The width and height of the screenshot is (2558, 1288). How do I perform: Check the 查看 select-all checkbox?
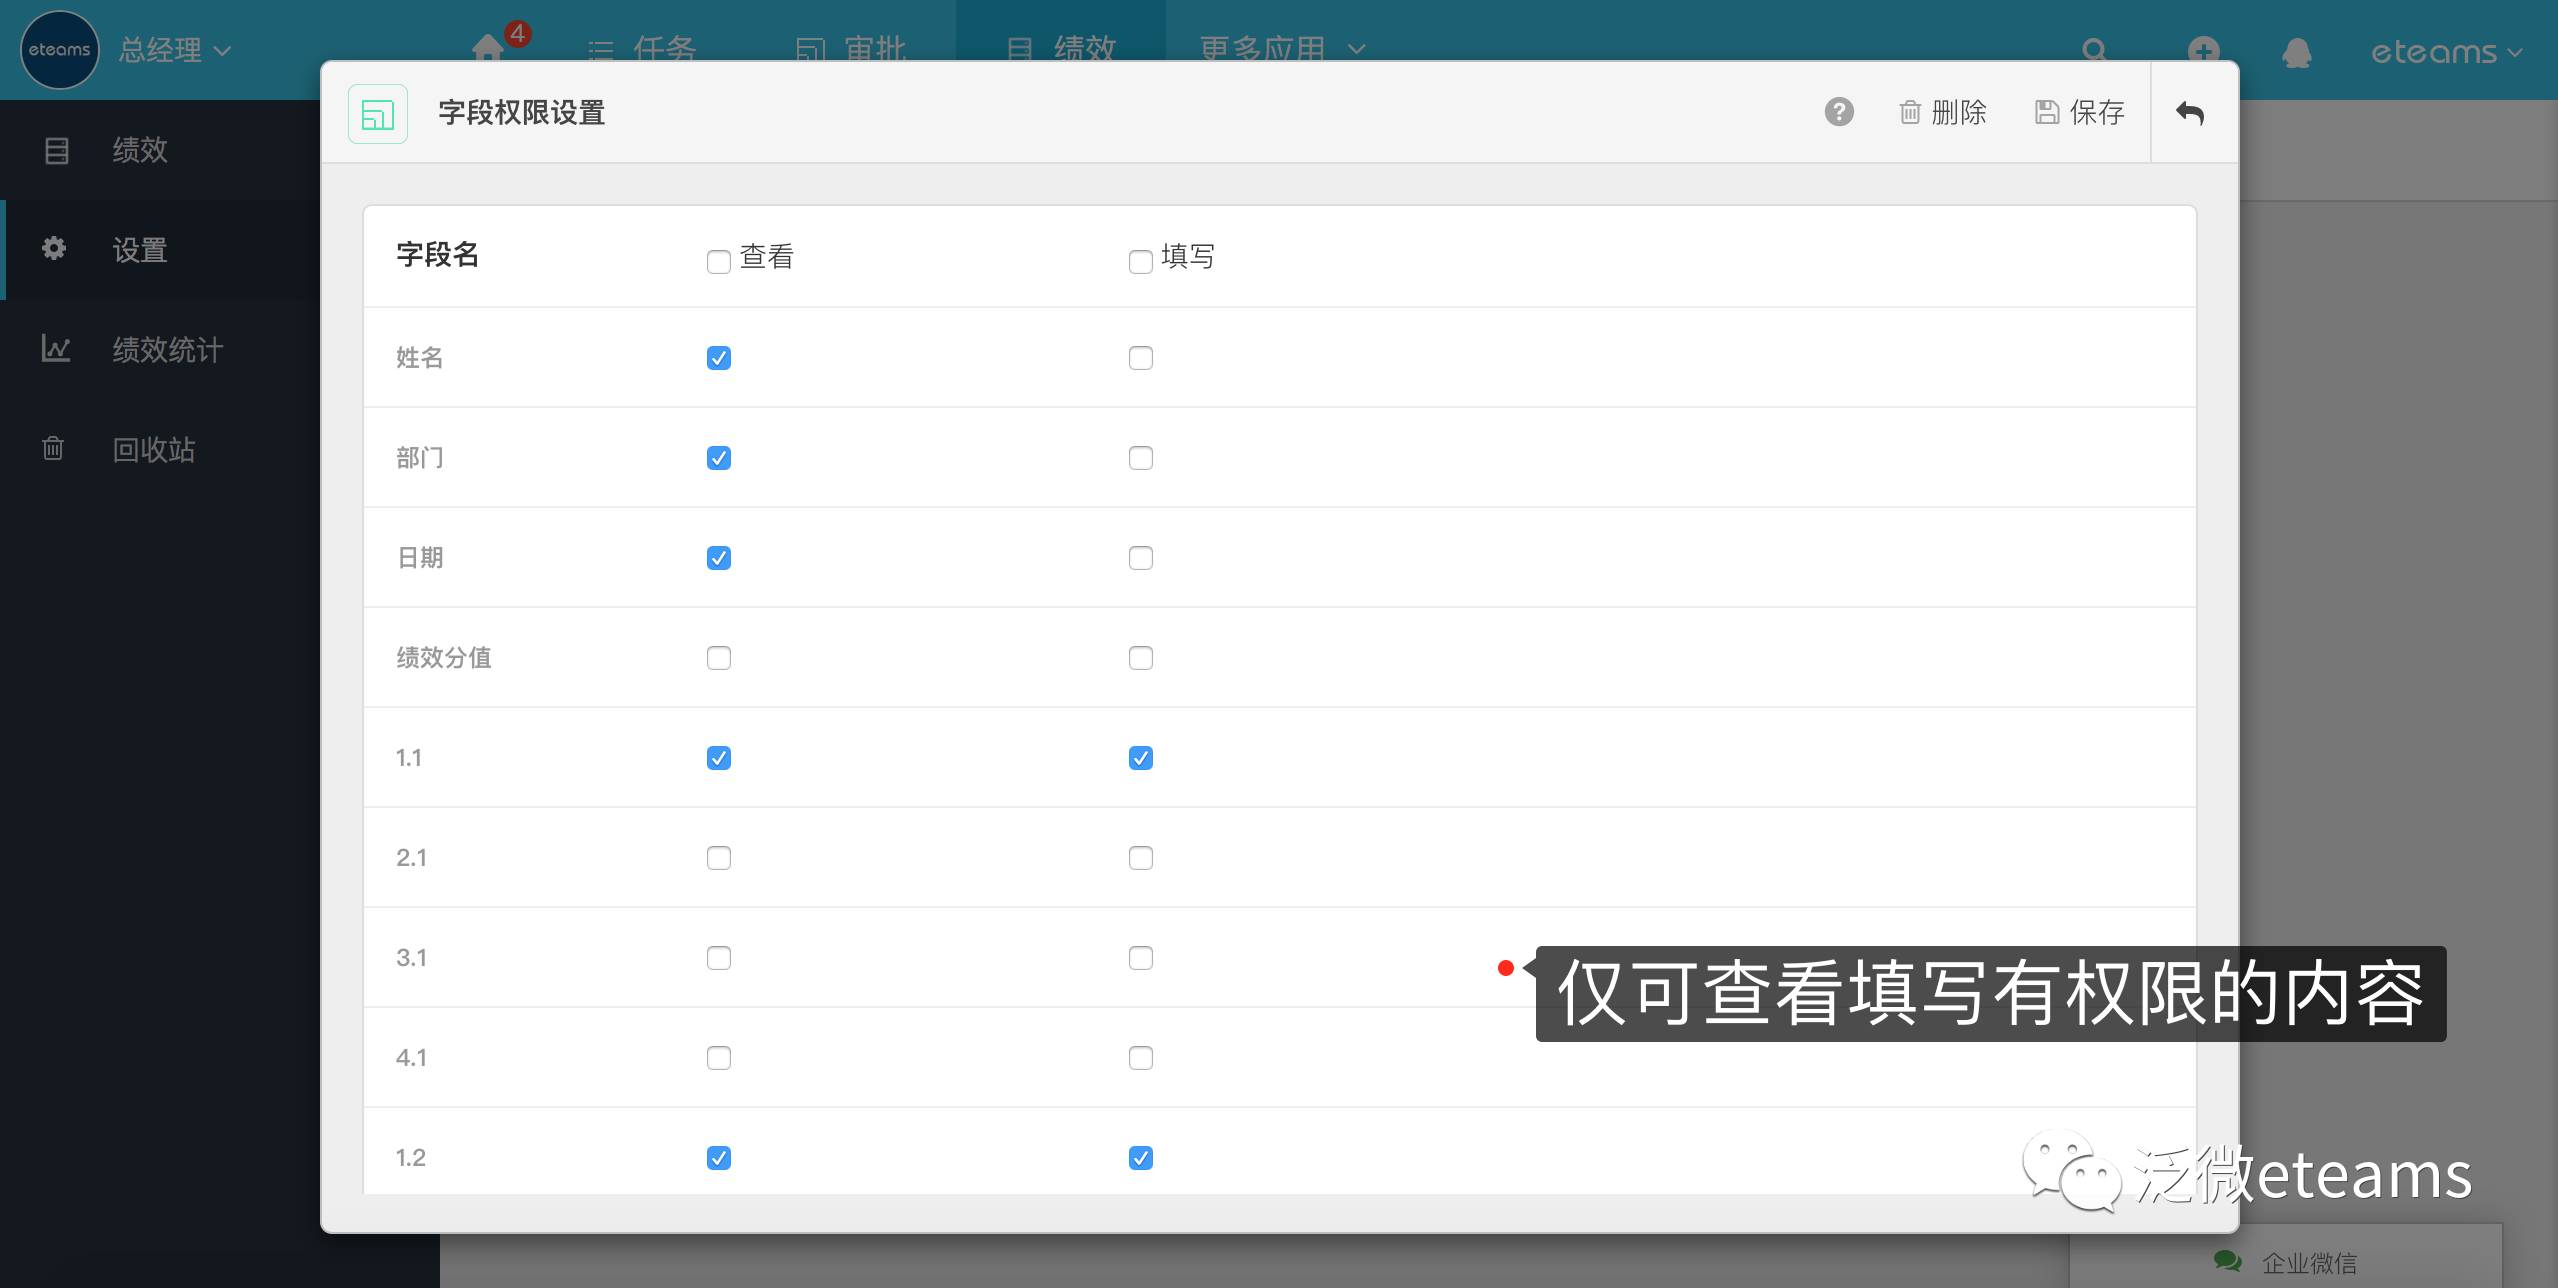(718, 262)
